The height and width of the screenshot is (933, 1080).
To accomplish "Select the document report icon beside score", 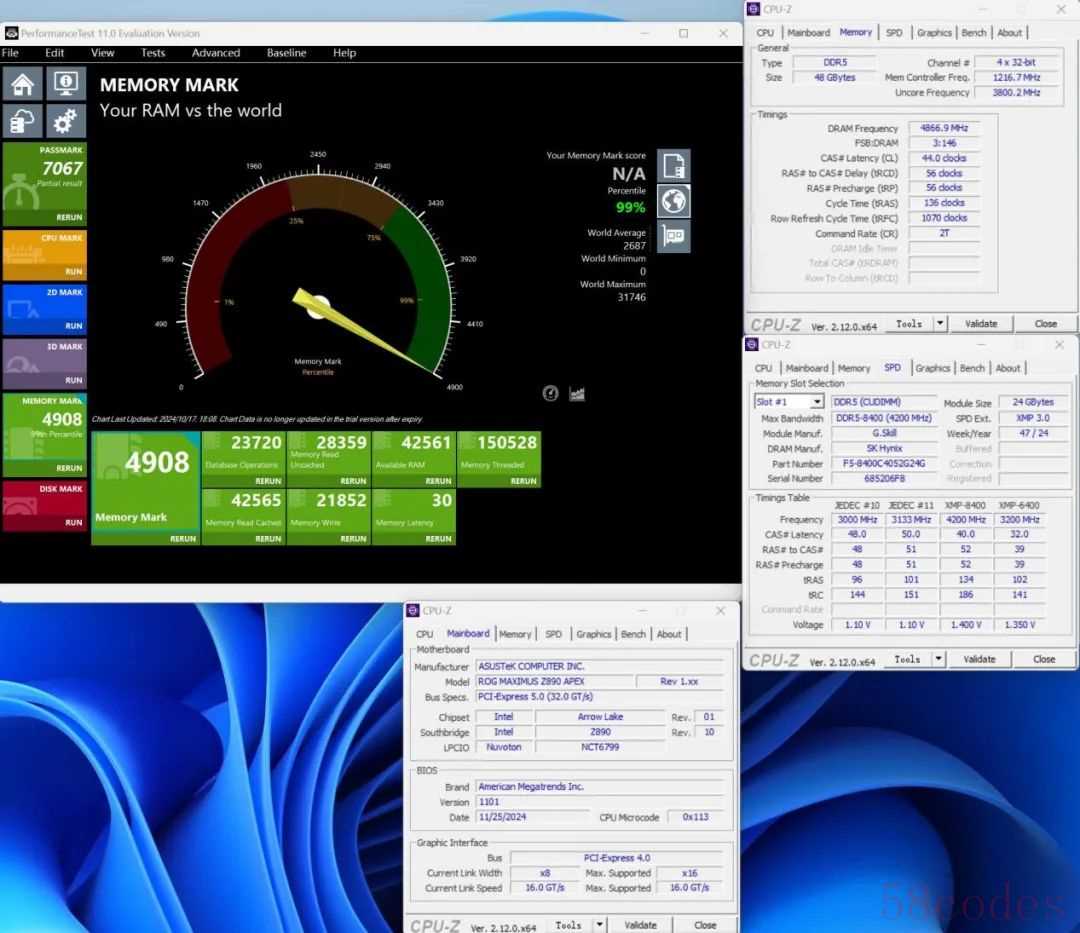I will tap(674, 166).
